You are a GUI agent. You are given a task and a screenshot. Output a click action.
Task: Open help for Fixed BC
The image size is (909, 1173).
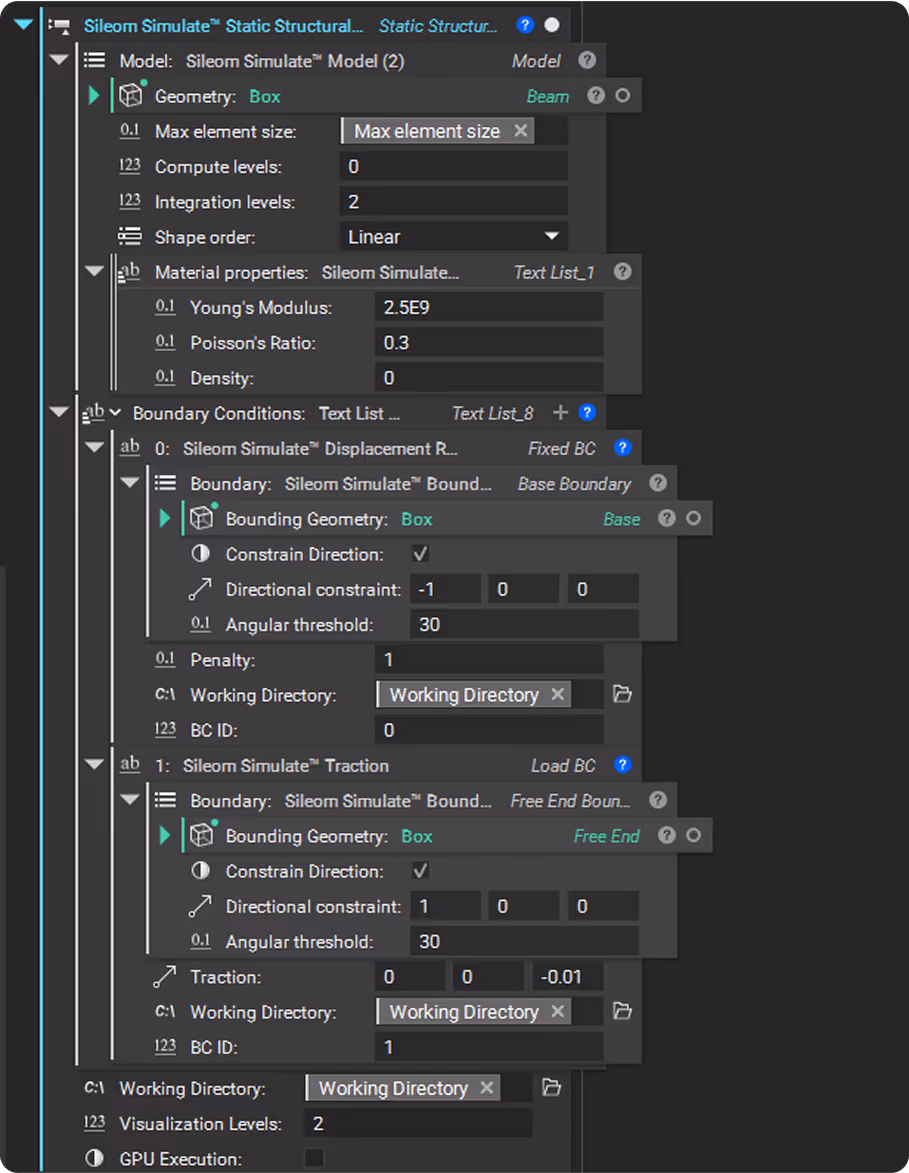(622, 447)
